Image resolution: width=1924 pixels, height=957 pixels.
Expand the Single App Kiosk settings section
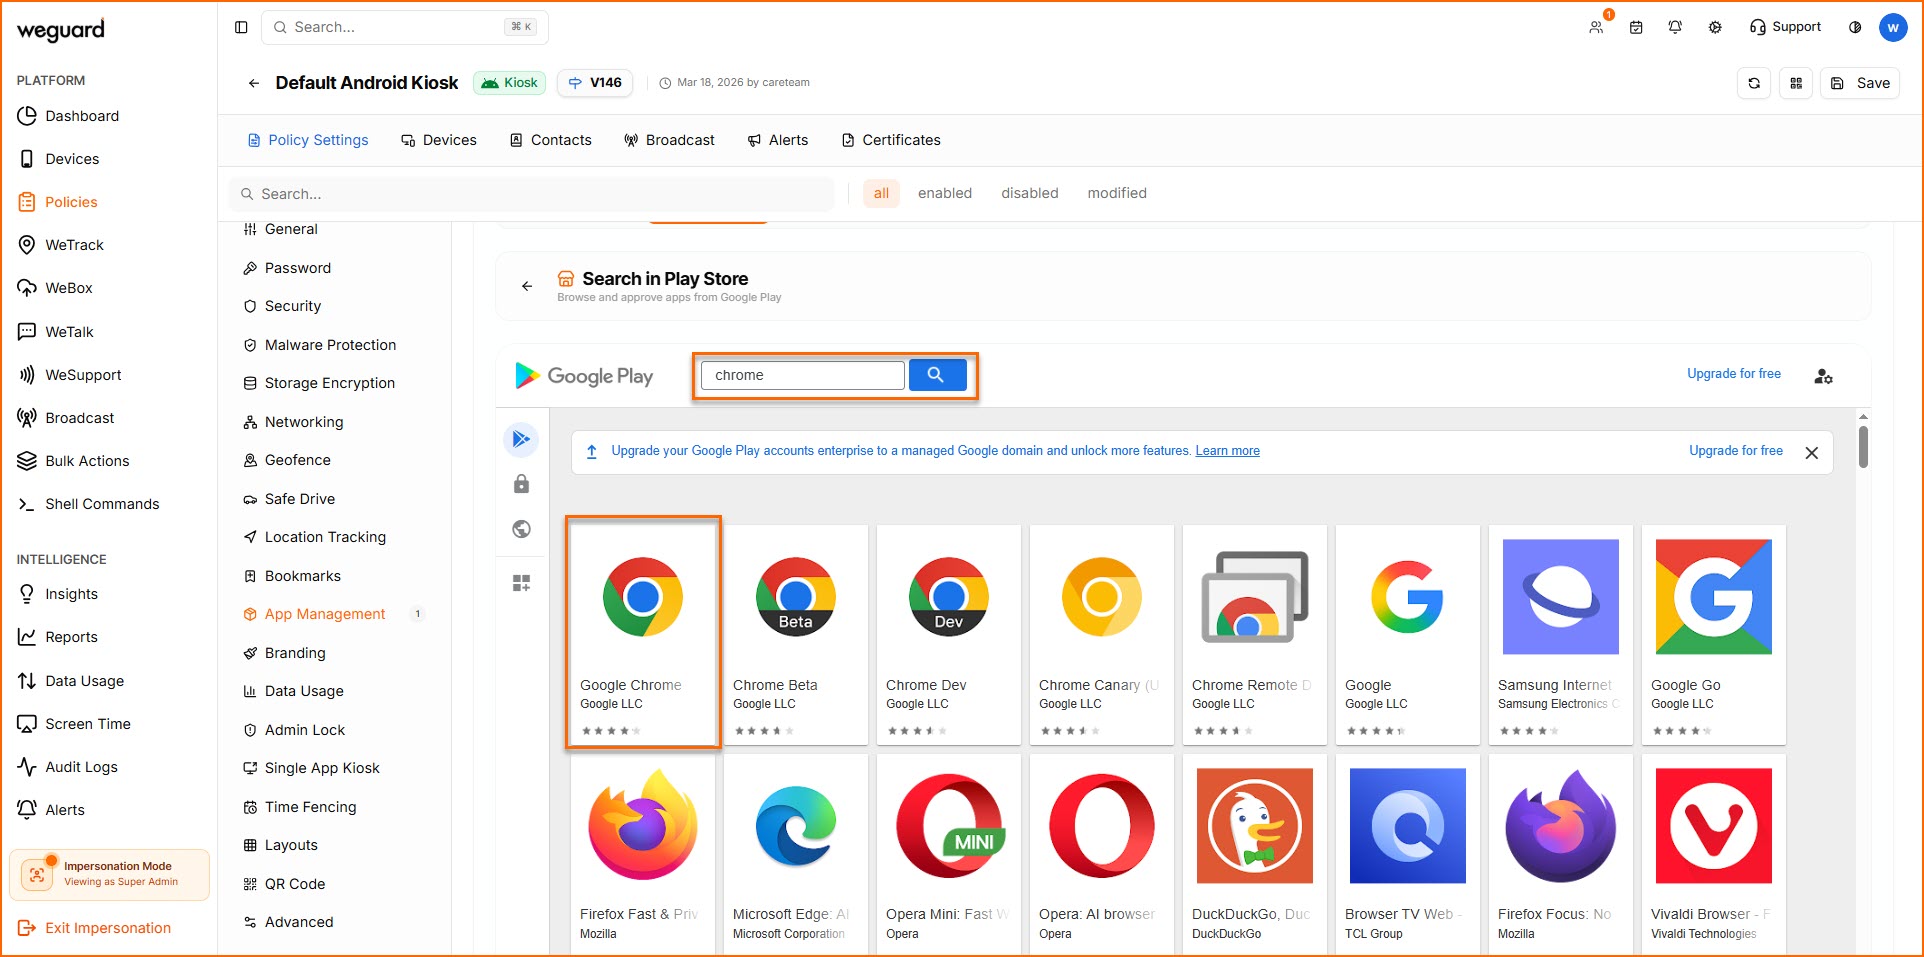(x=322, y=768)
